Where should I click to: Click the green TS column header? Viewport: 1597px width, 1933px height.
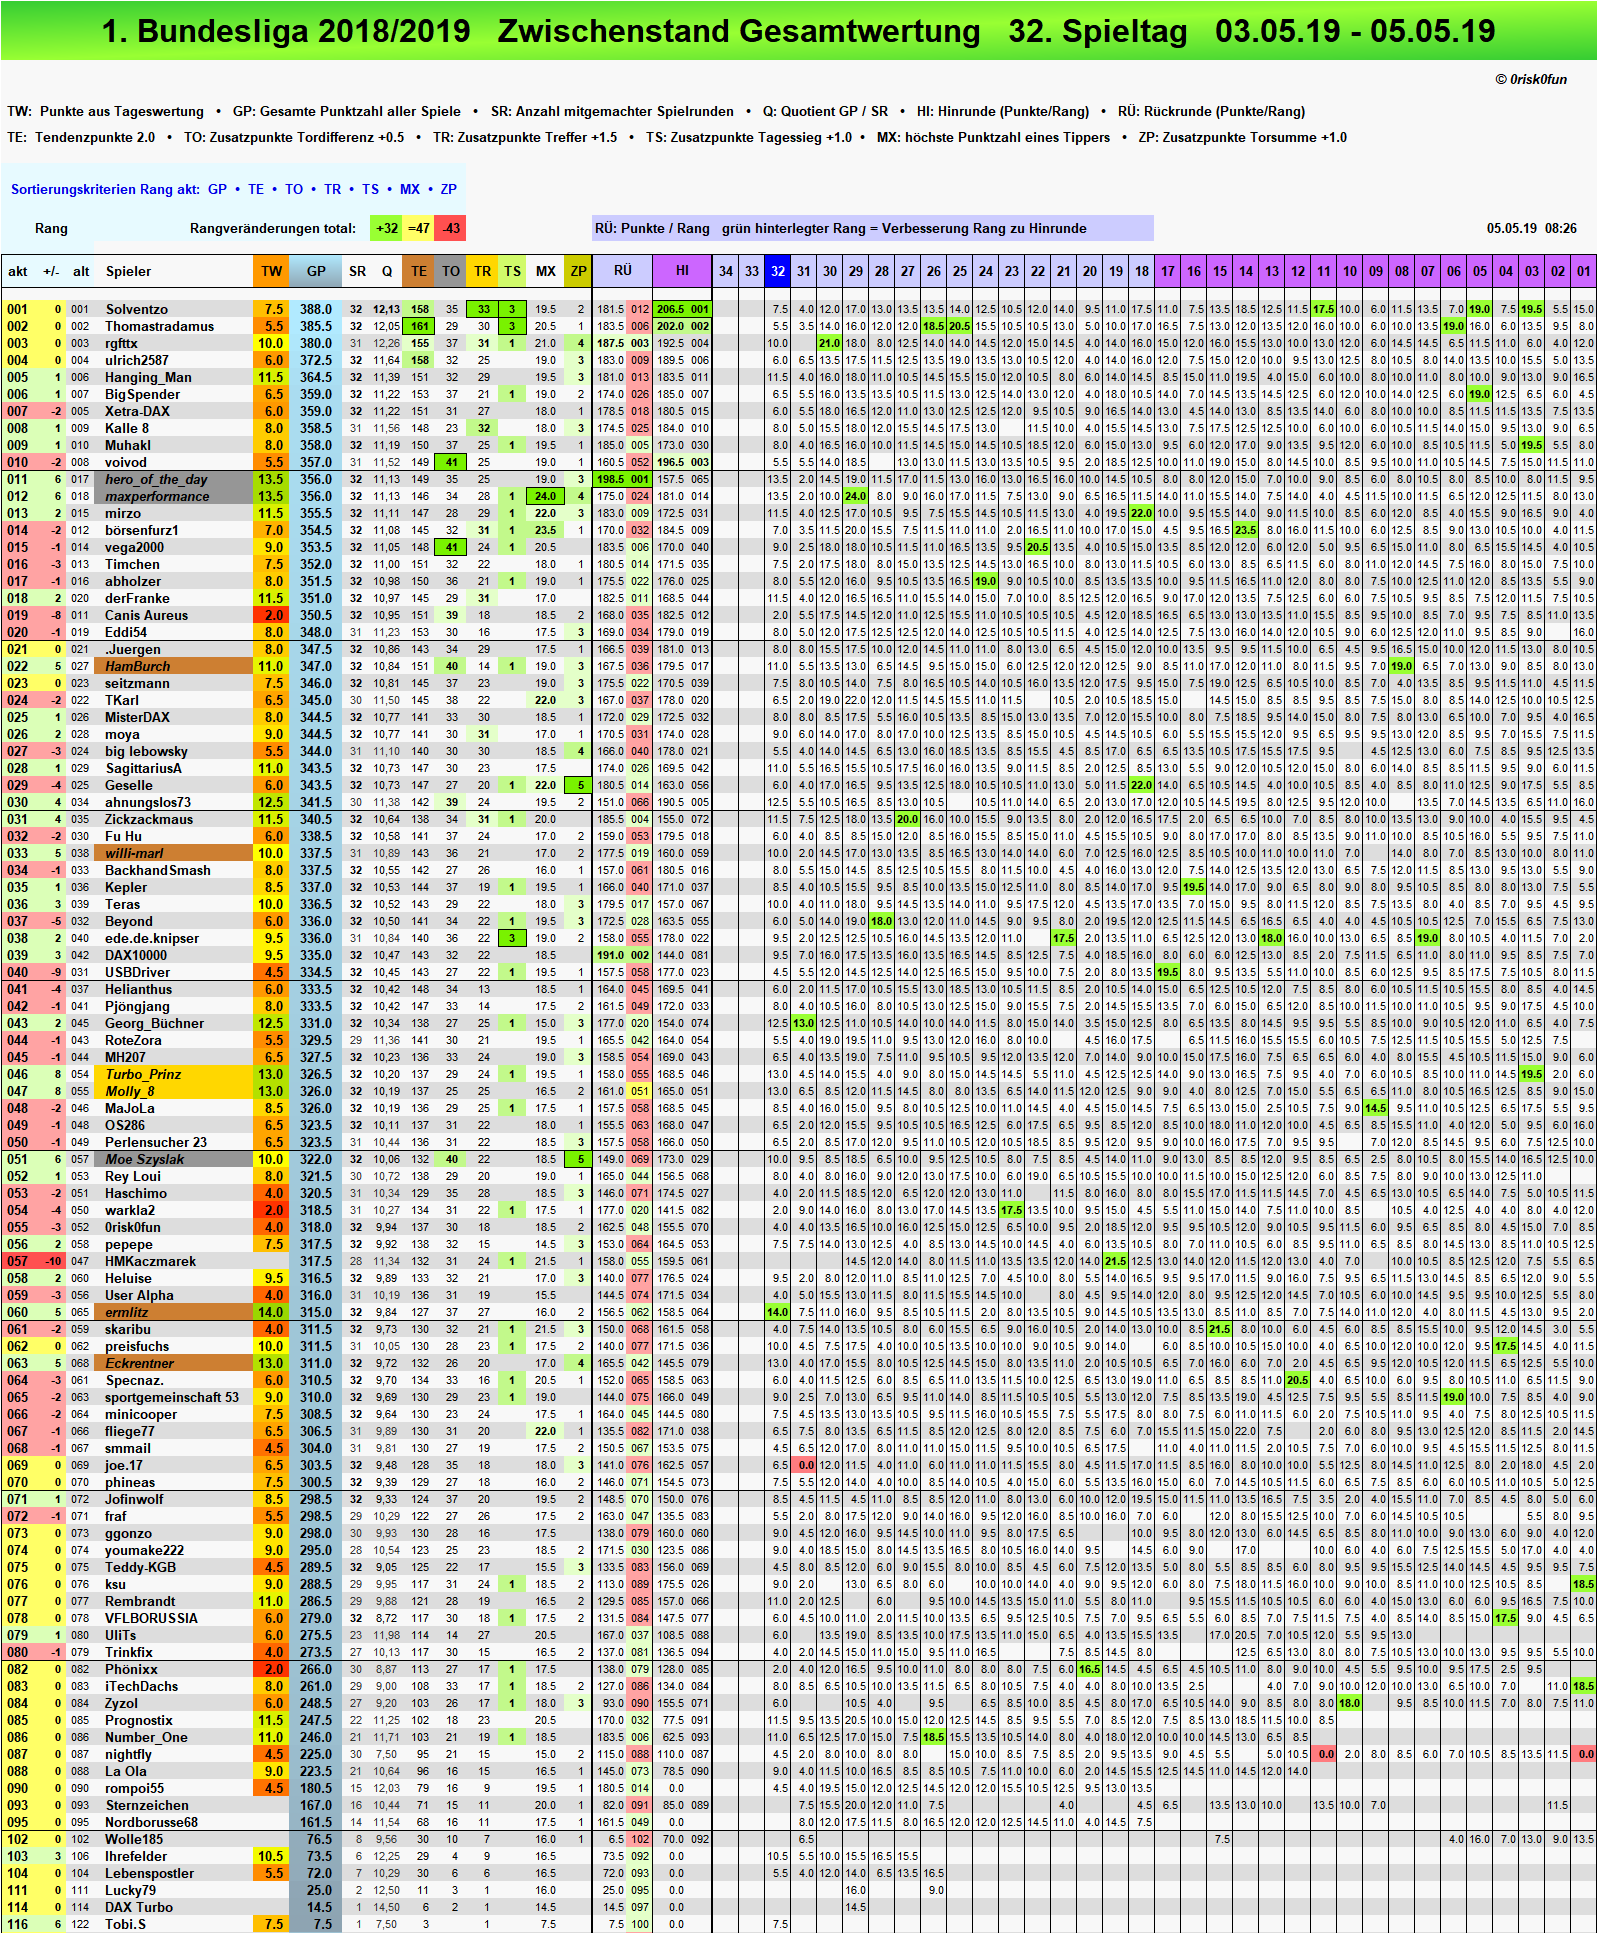(512, 271)
